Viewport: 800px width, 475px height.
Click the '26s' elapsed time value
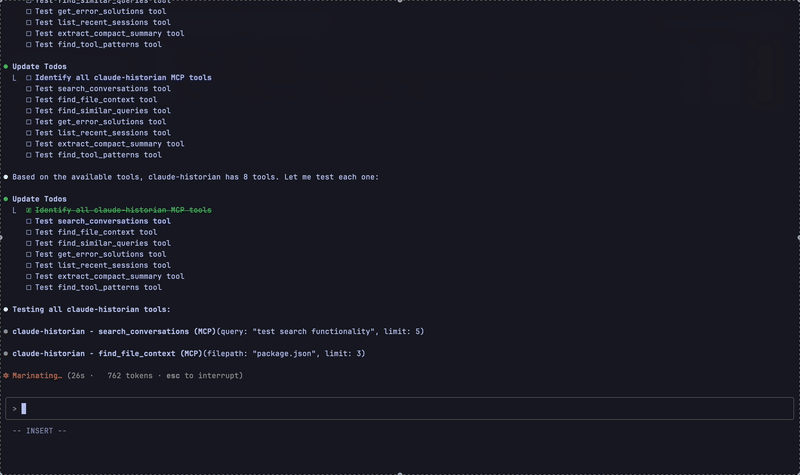coord(78,376)
